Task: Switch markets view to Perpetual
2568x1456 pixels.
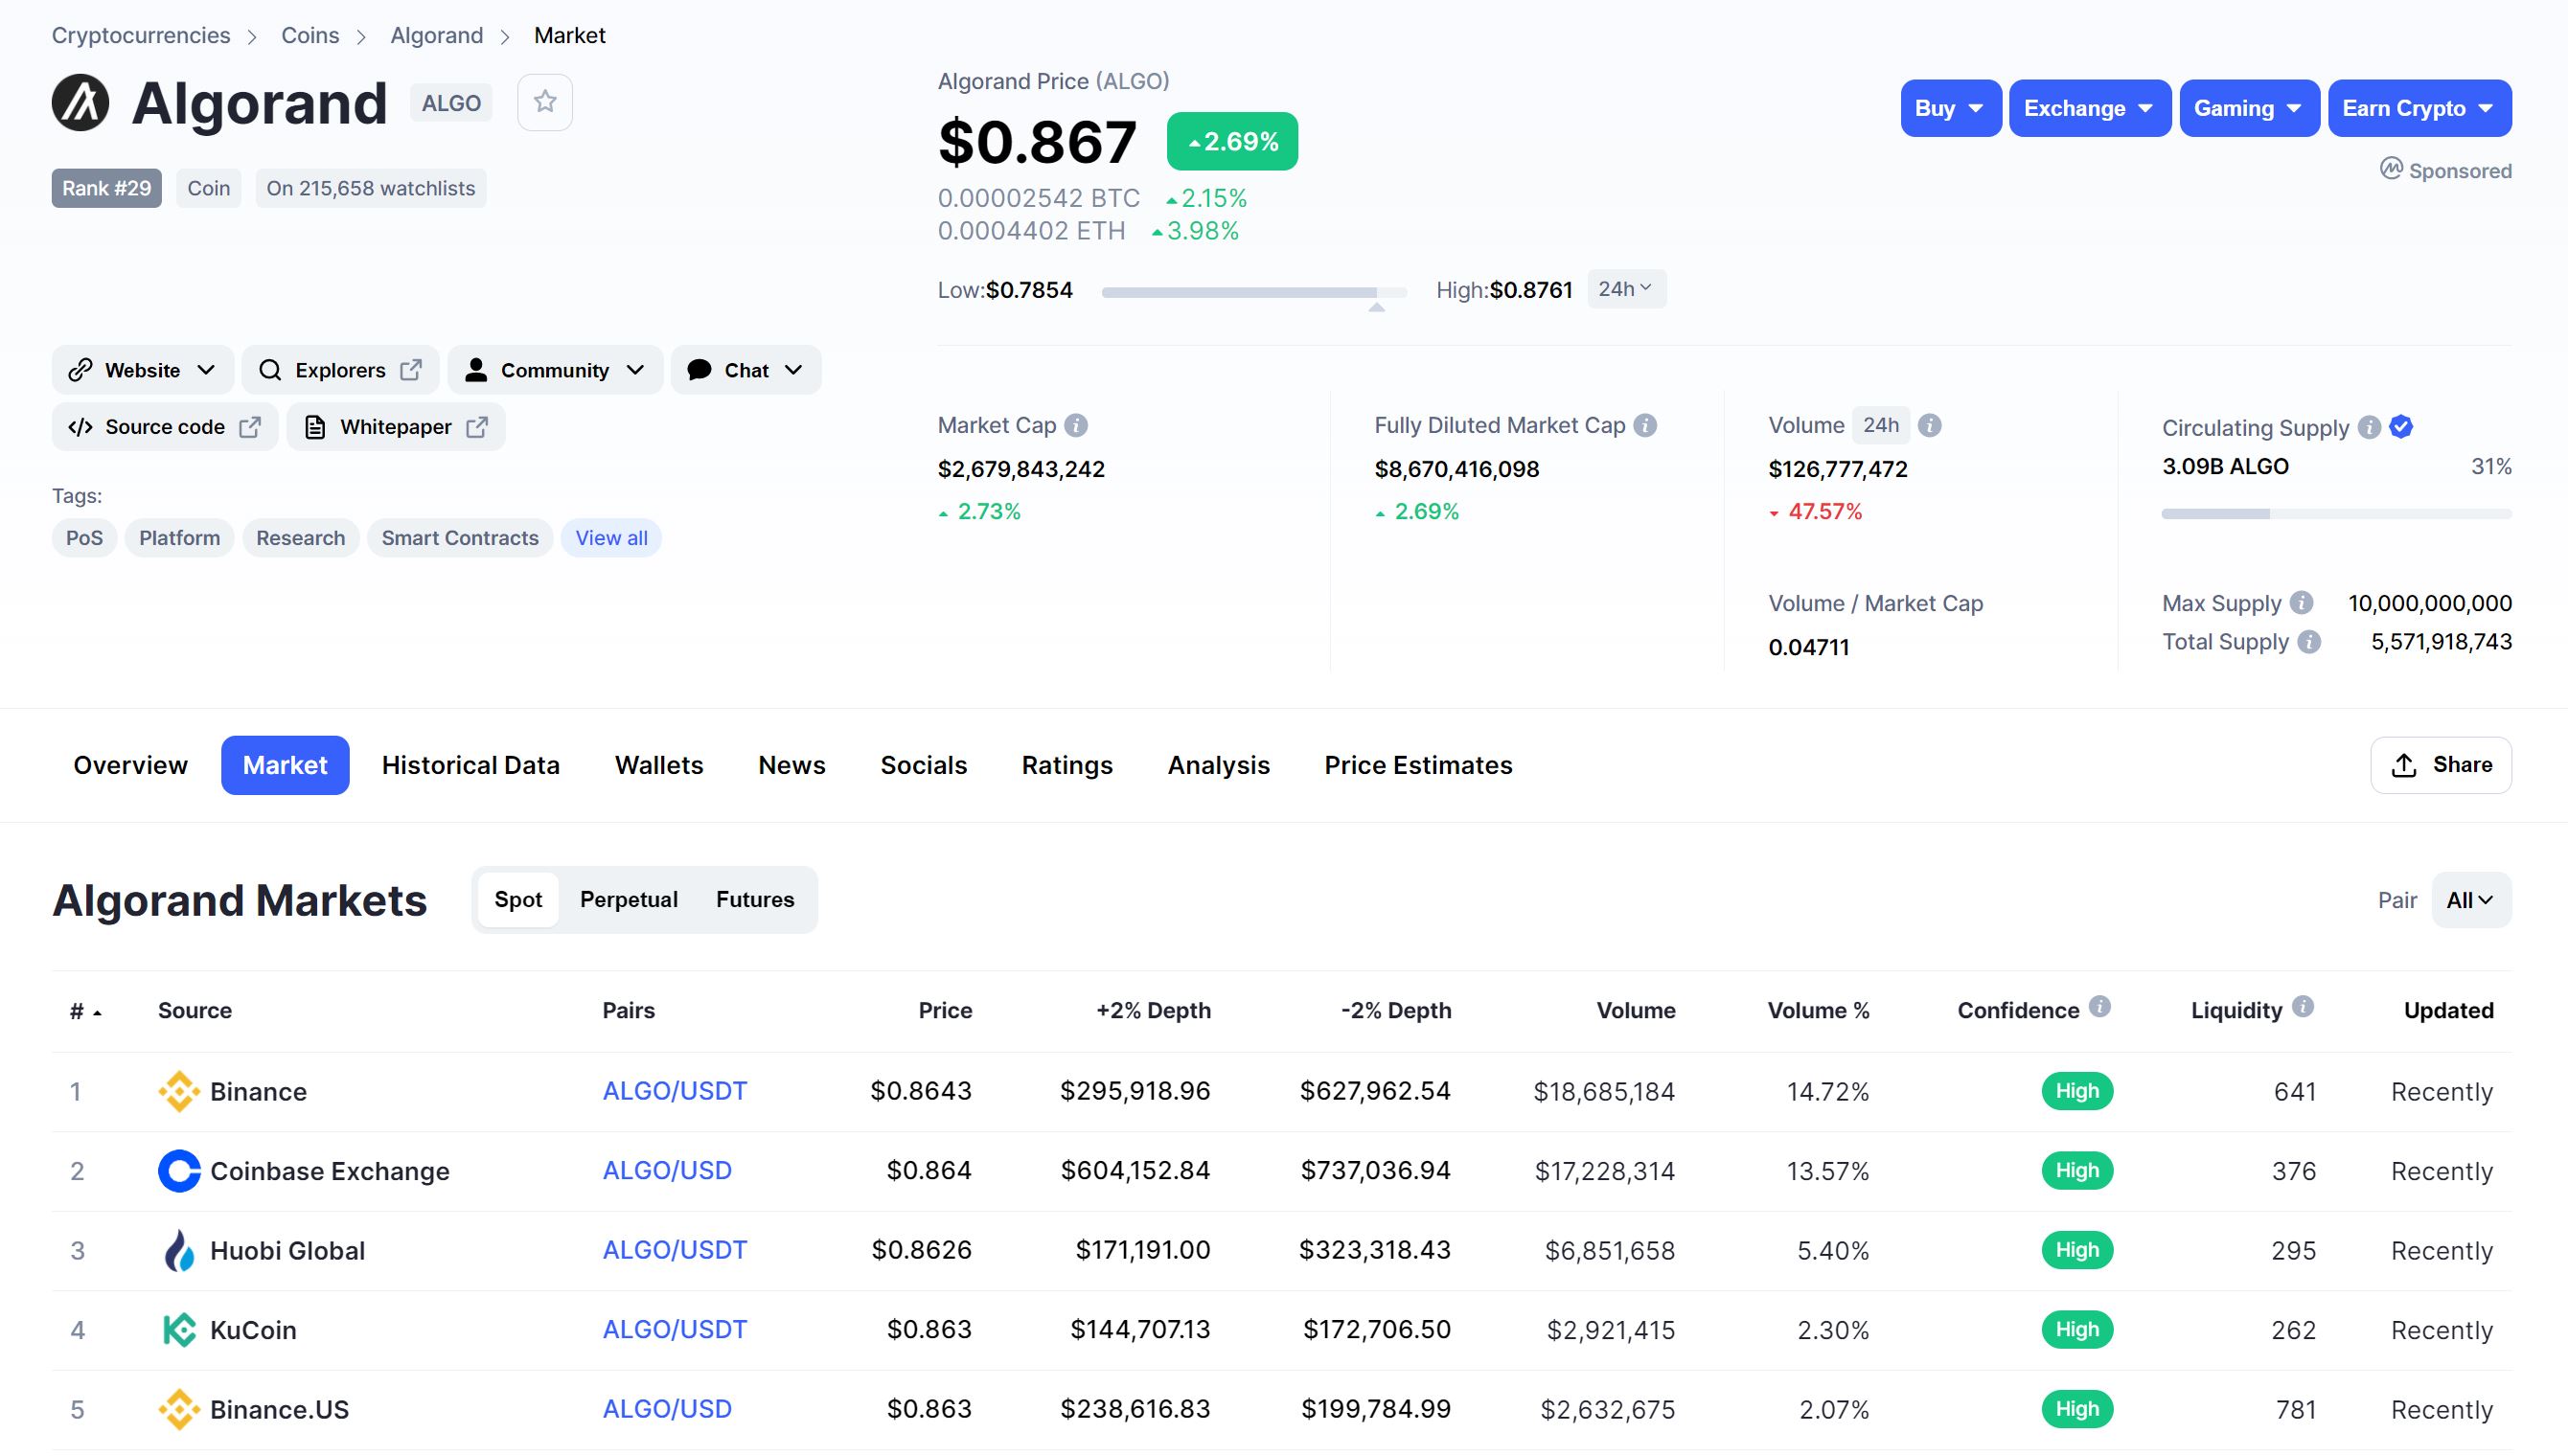Action: click(628, 899)
